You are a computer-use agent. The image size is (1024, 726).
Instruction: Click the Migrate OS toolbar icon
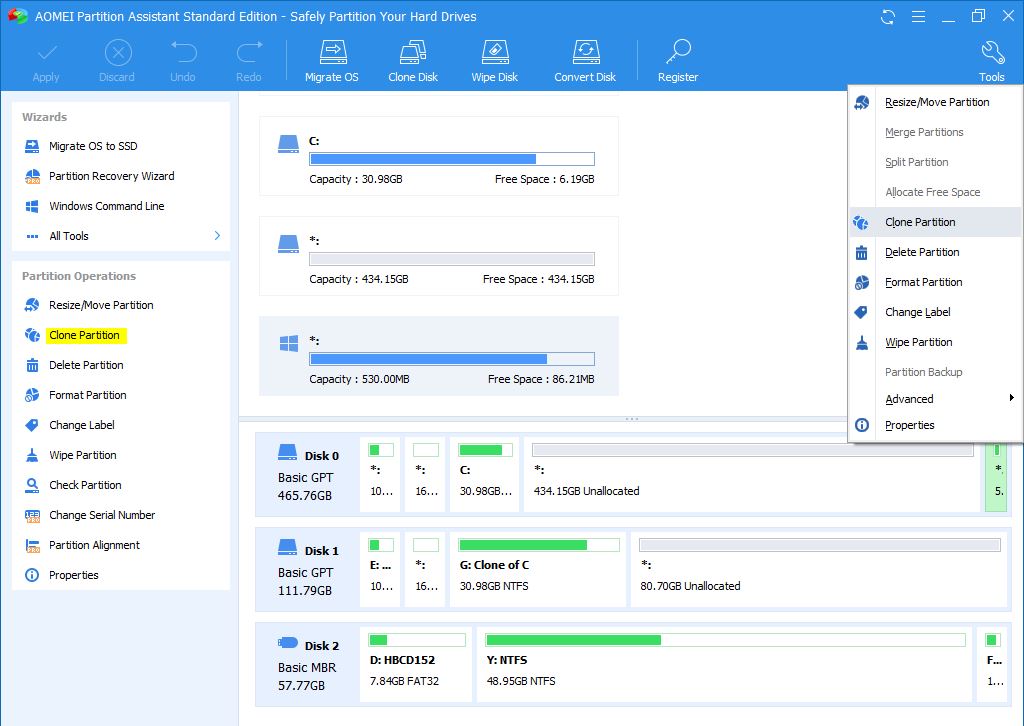click(331, 60)
